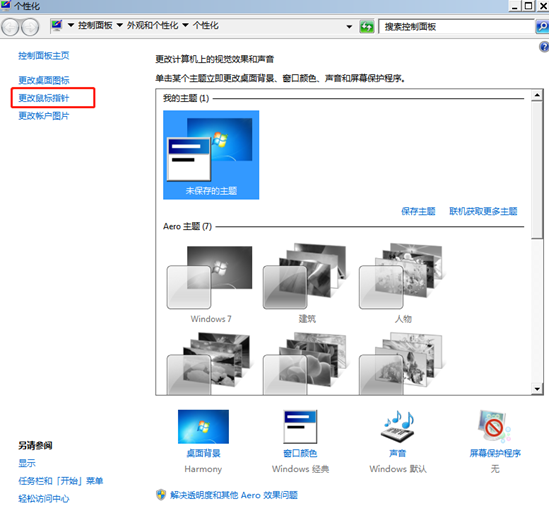Click 解决透明度和其他 Aero 效果问题 link

234,495
